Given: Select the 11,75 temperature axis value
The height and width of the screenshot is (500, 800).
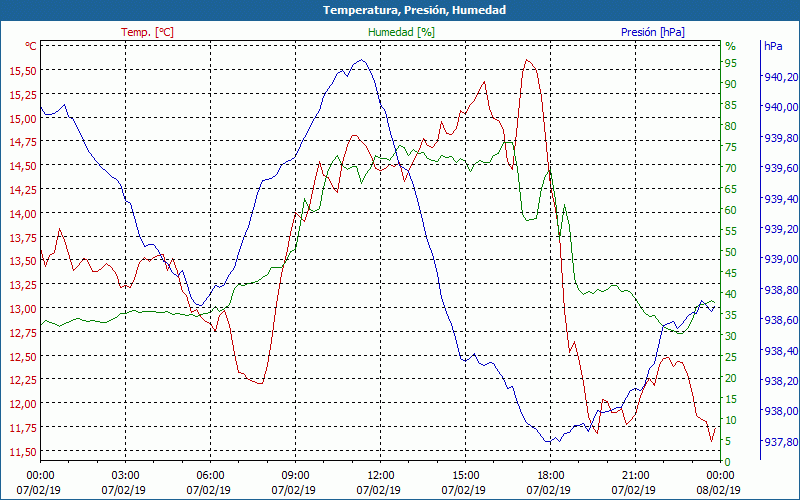Looking at the screenshot, I should pos(23,428).
